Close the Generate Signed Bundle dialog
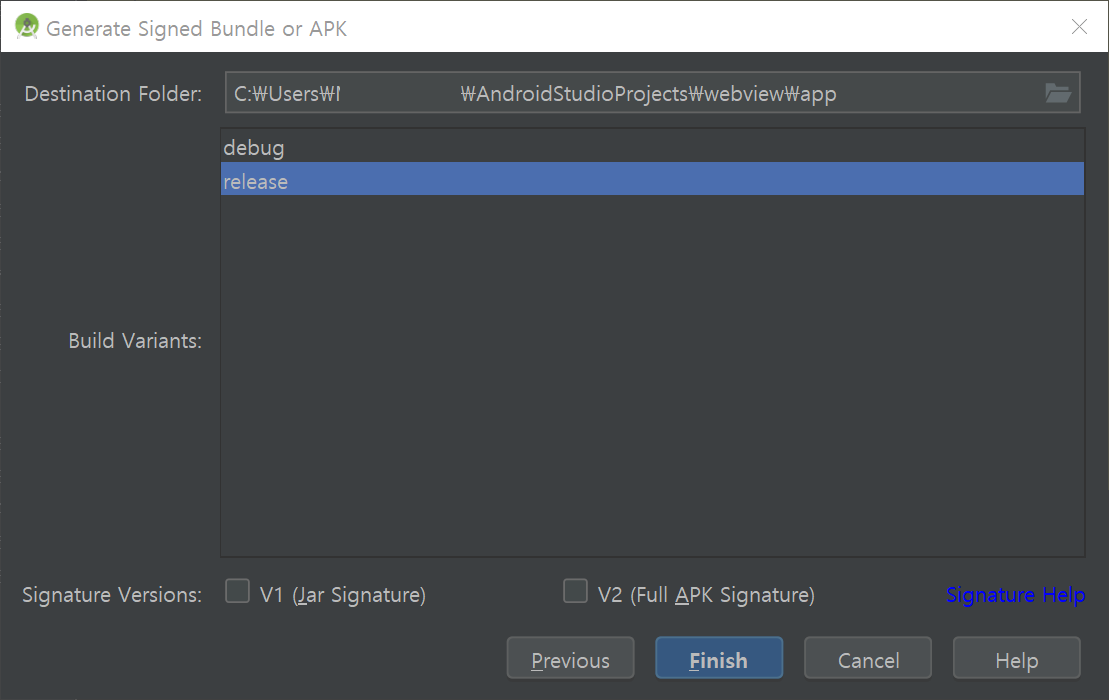The height and width of the screenshot is (700, 1109). 1079,27
